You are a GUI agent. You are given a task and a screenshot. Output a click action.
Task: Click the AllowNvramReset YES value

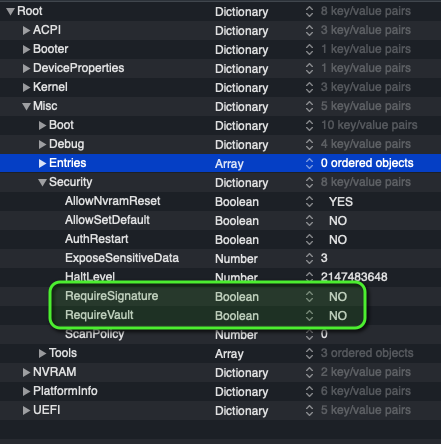tap(341, 202)
